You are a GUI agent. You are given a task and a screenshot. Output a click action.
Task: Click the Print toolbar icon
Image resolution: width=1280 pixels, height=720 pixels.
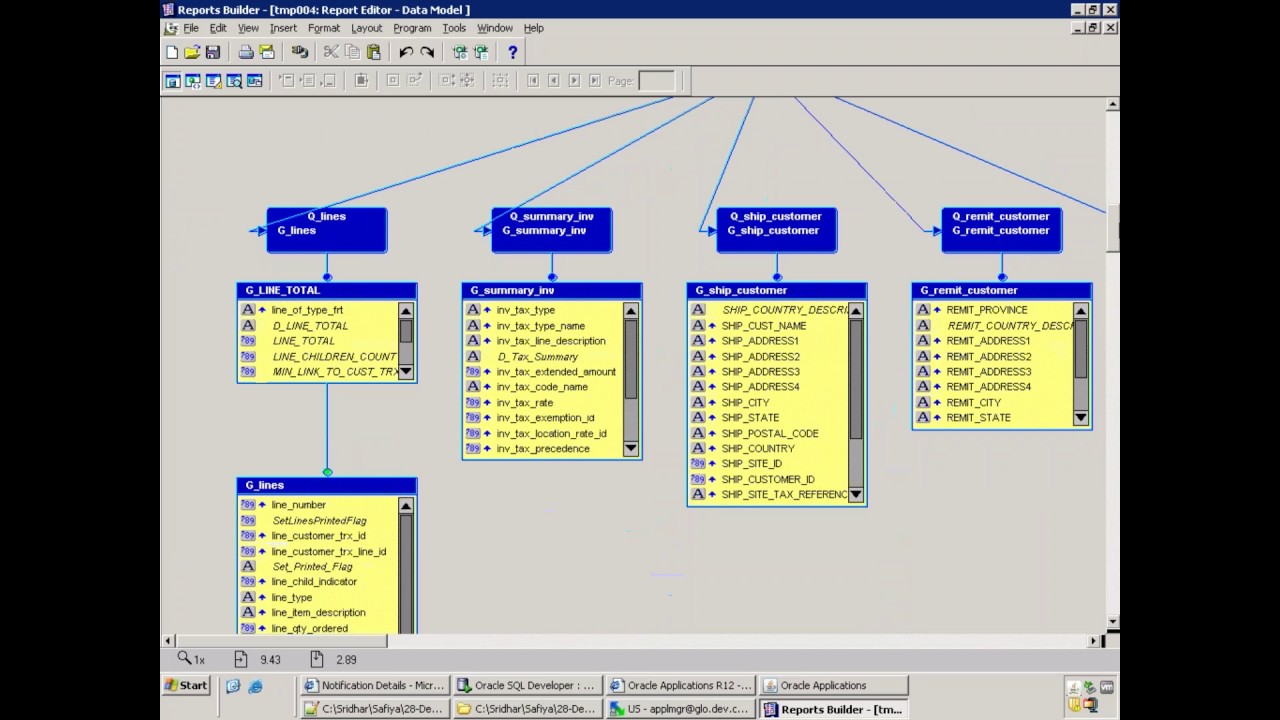(x=246, y=52)
